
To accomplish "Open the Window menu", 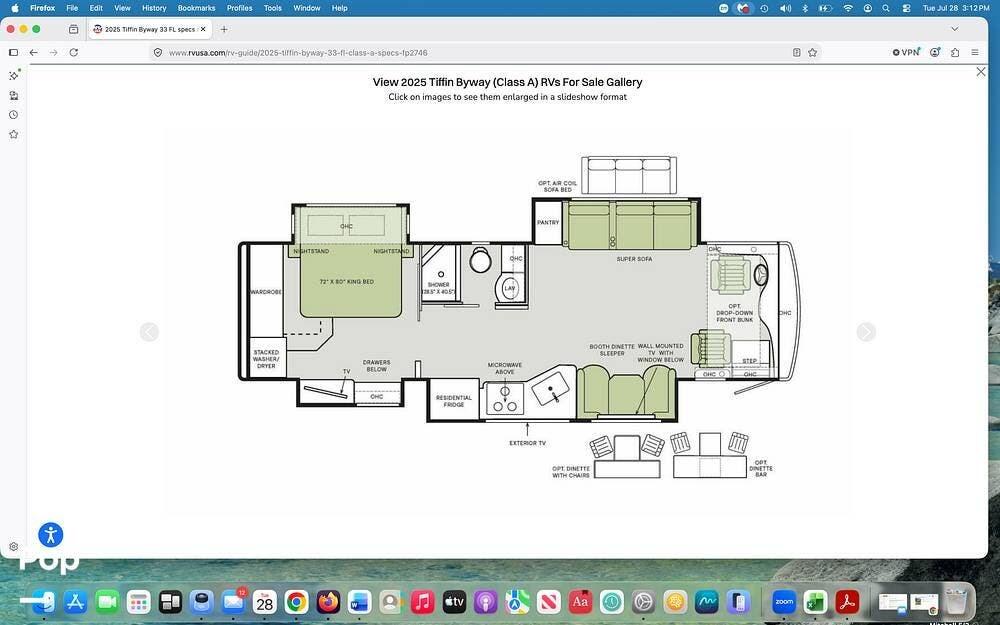I will [x=307, y=8].
